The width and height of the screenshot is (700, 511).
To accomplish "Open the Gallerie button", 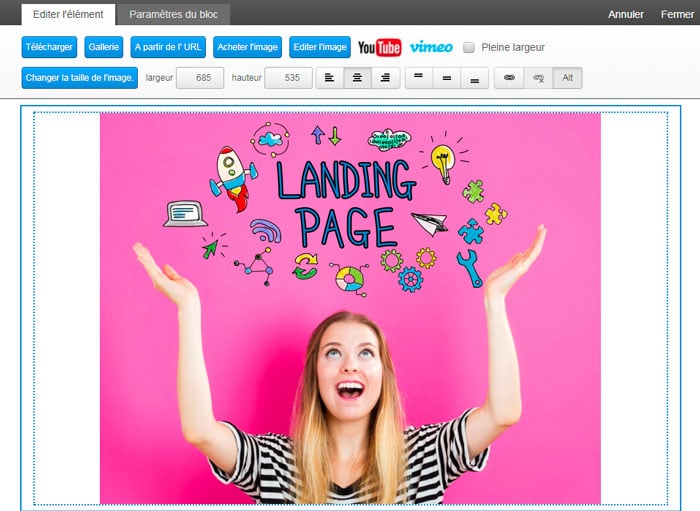I will 103,47.
